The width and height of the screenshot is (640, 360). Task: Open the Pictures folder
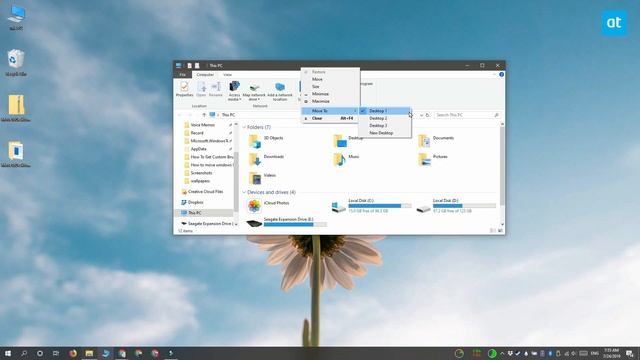pos(433,159)
